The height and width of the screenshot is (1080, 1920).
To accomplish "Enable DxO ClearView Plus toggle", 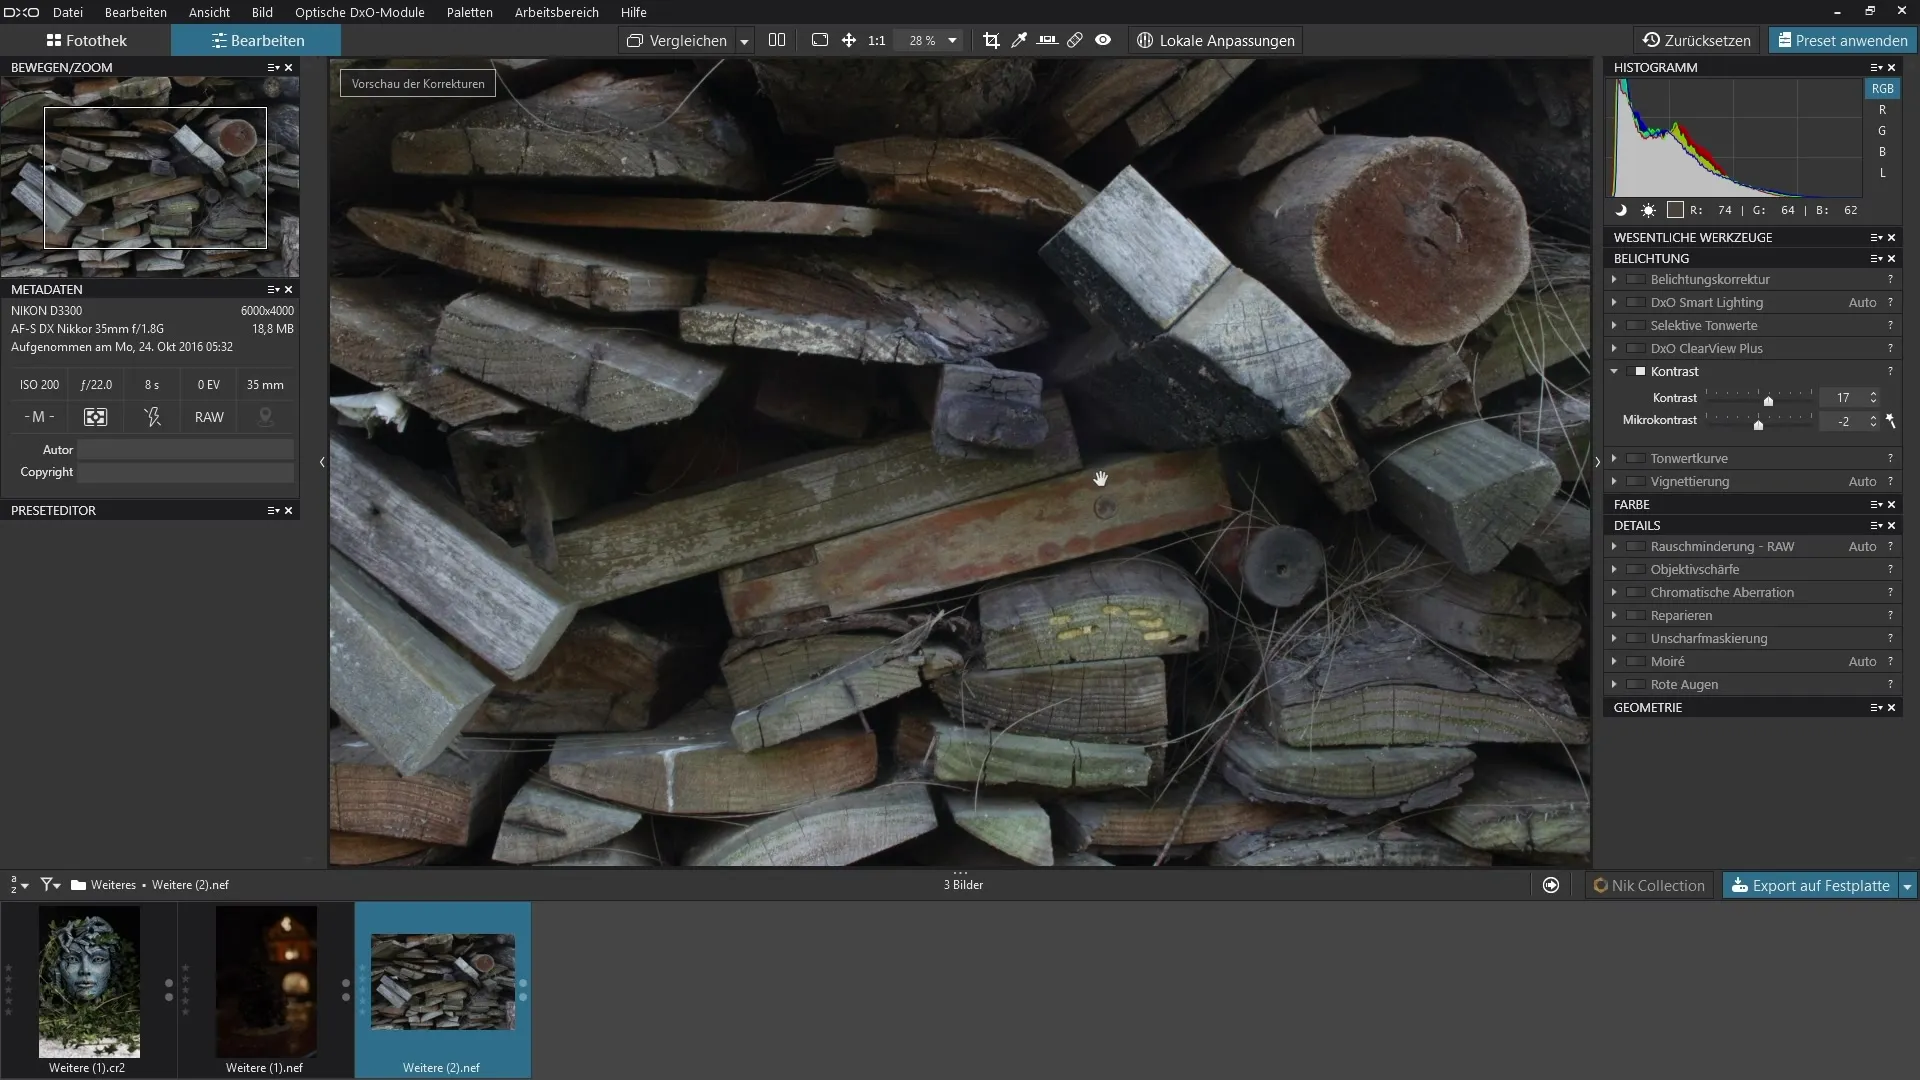I will coord(1636,349).
